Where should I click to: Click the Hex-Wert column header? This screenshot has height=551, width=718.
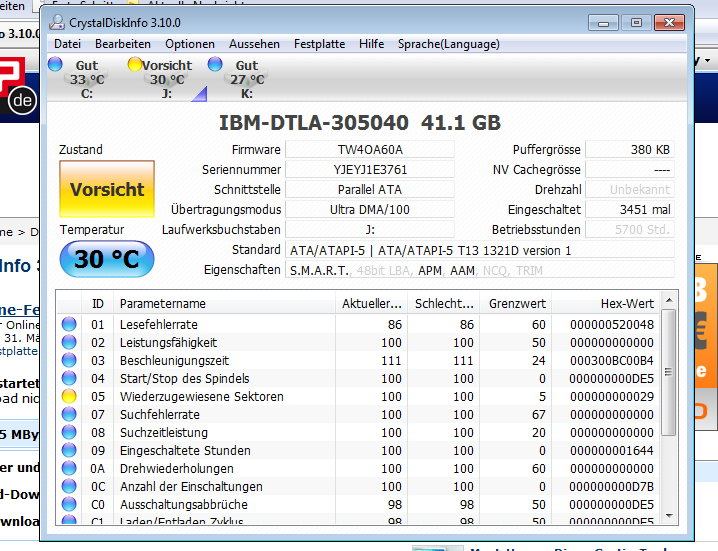(x=606, y=304)
